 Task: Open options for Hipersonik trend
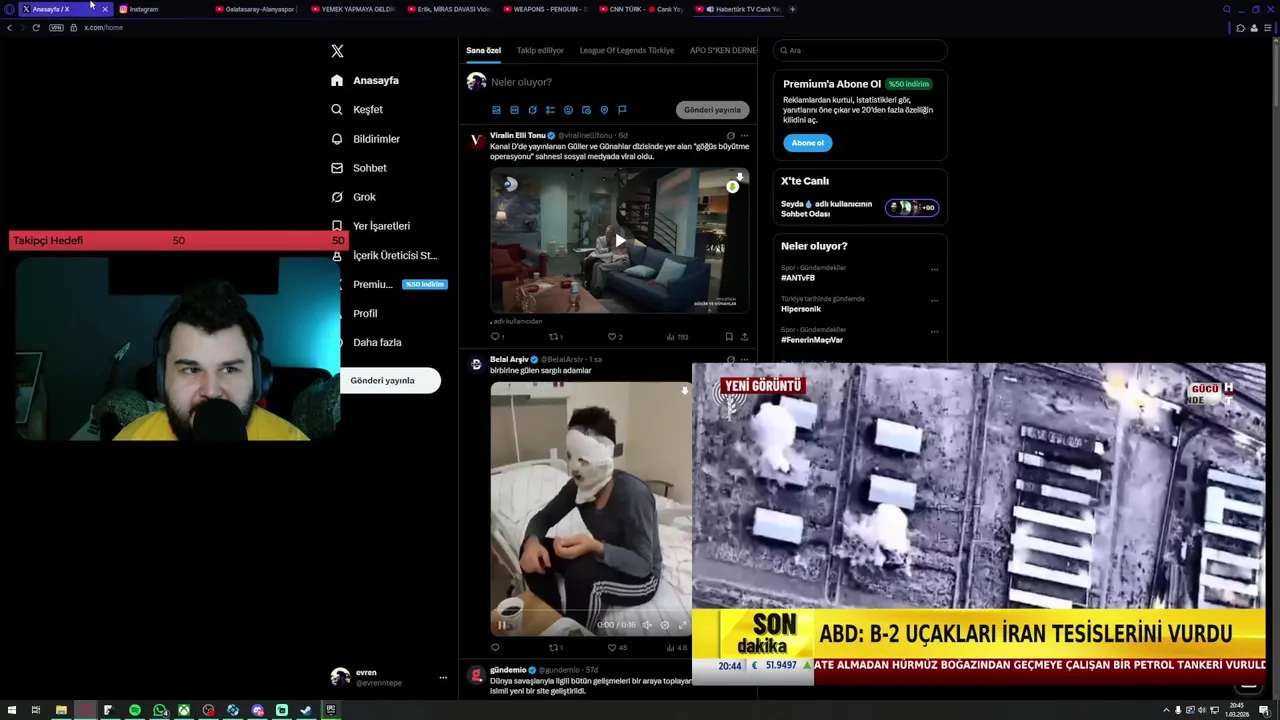[935, 300]
